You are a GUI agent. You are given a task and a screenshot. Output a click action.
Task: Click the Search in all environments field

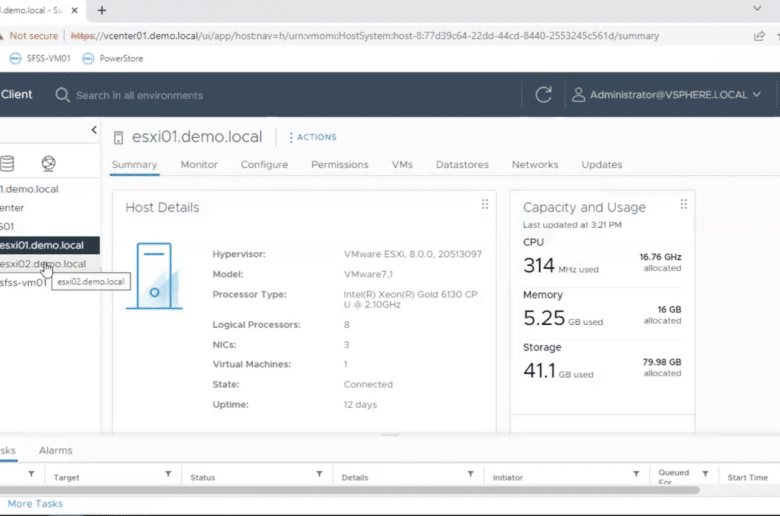pos(139,95)
